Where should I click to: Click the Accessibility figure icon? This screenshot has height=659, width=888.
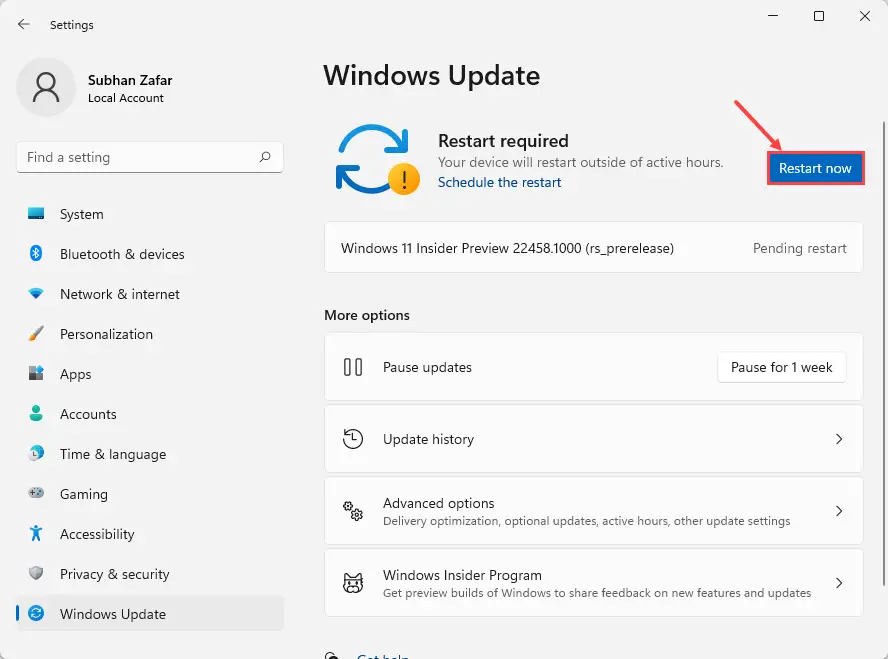(x=36, y=533)
